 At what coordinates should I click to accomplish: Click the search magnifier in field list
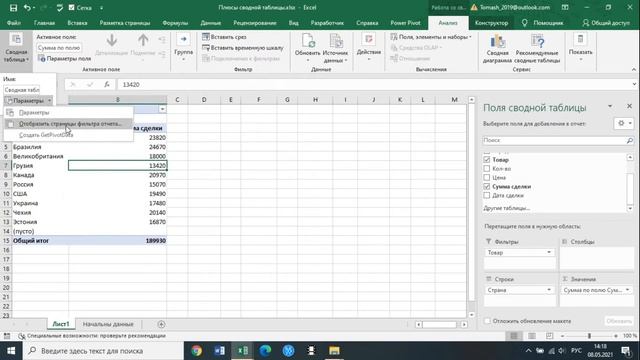[629, 140]
